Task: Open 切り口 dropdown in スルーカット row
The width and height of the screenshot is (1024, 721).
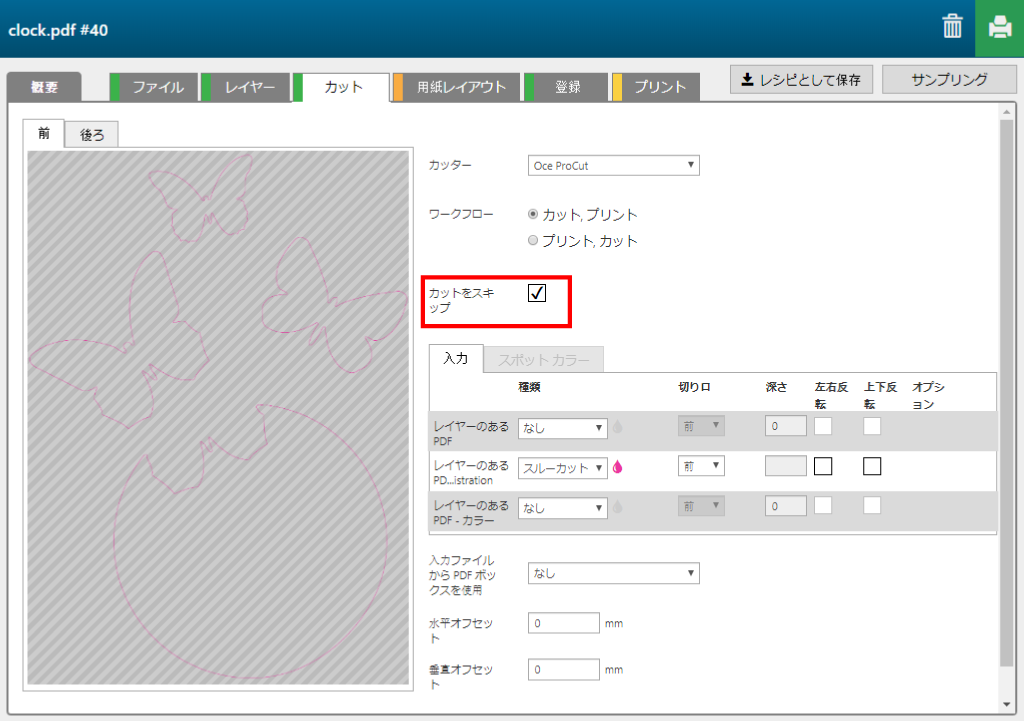Action: point(701,466)
